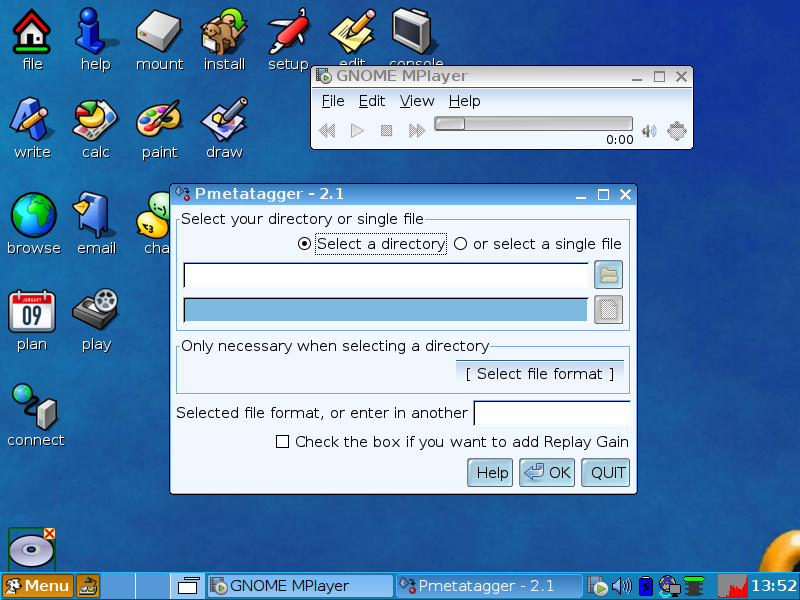Switch to Pmetatagger taskbar entry
The height and width of the screenshot is (600, 800).
489,586
